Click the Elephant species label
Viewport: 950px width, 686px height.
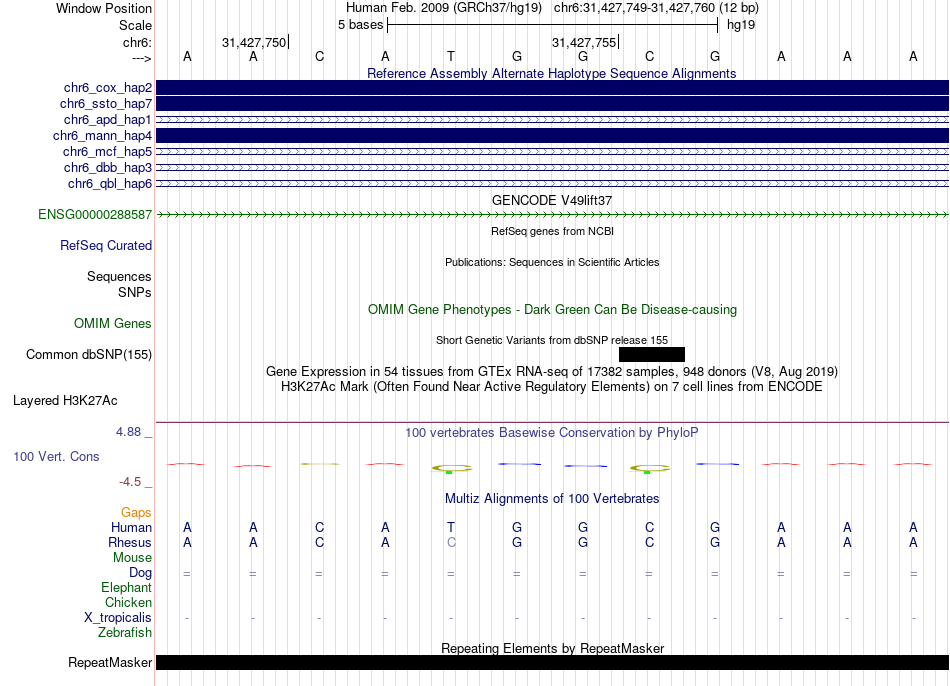[x=127, y=588]
